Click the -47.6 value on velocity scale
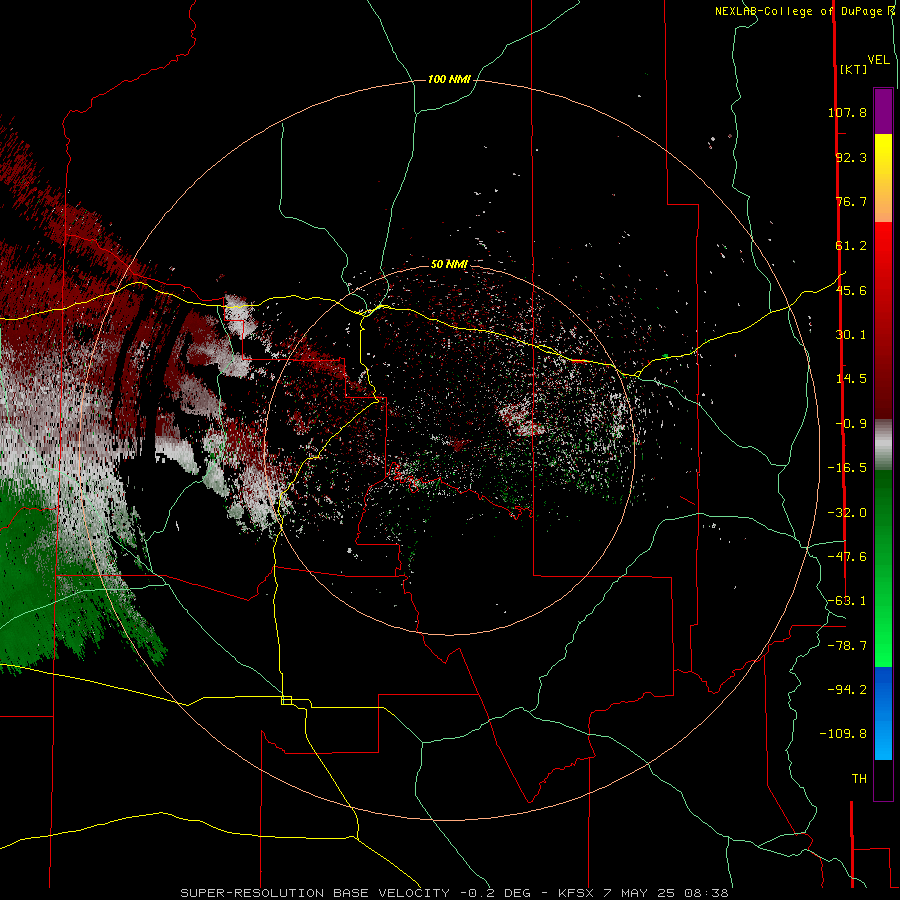This screenshot has height=900, width=900. coord(847,557)
